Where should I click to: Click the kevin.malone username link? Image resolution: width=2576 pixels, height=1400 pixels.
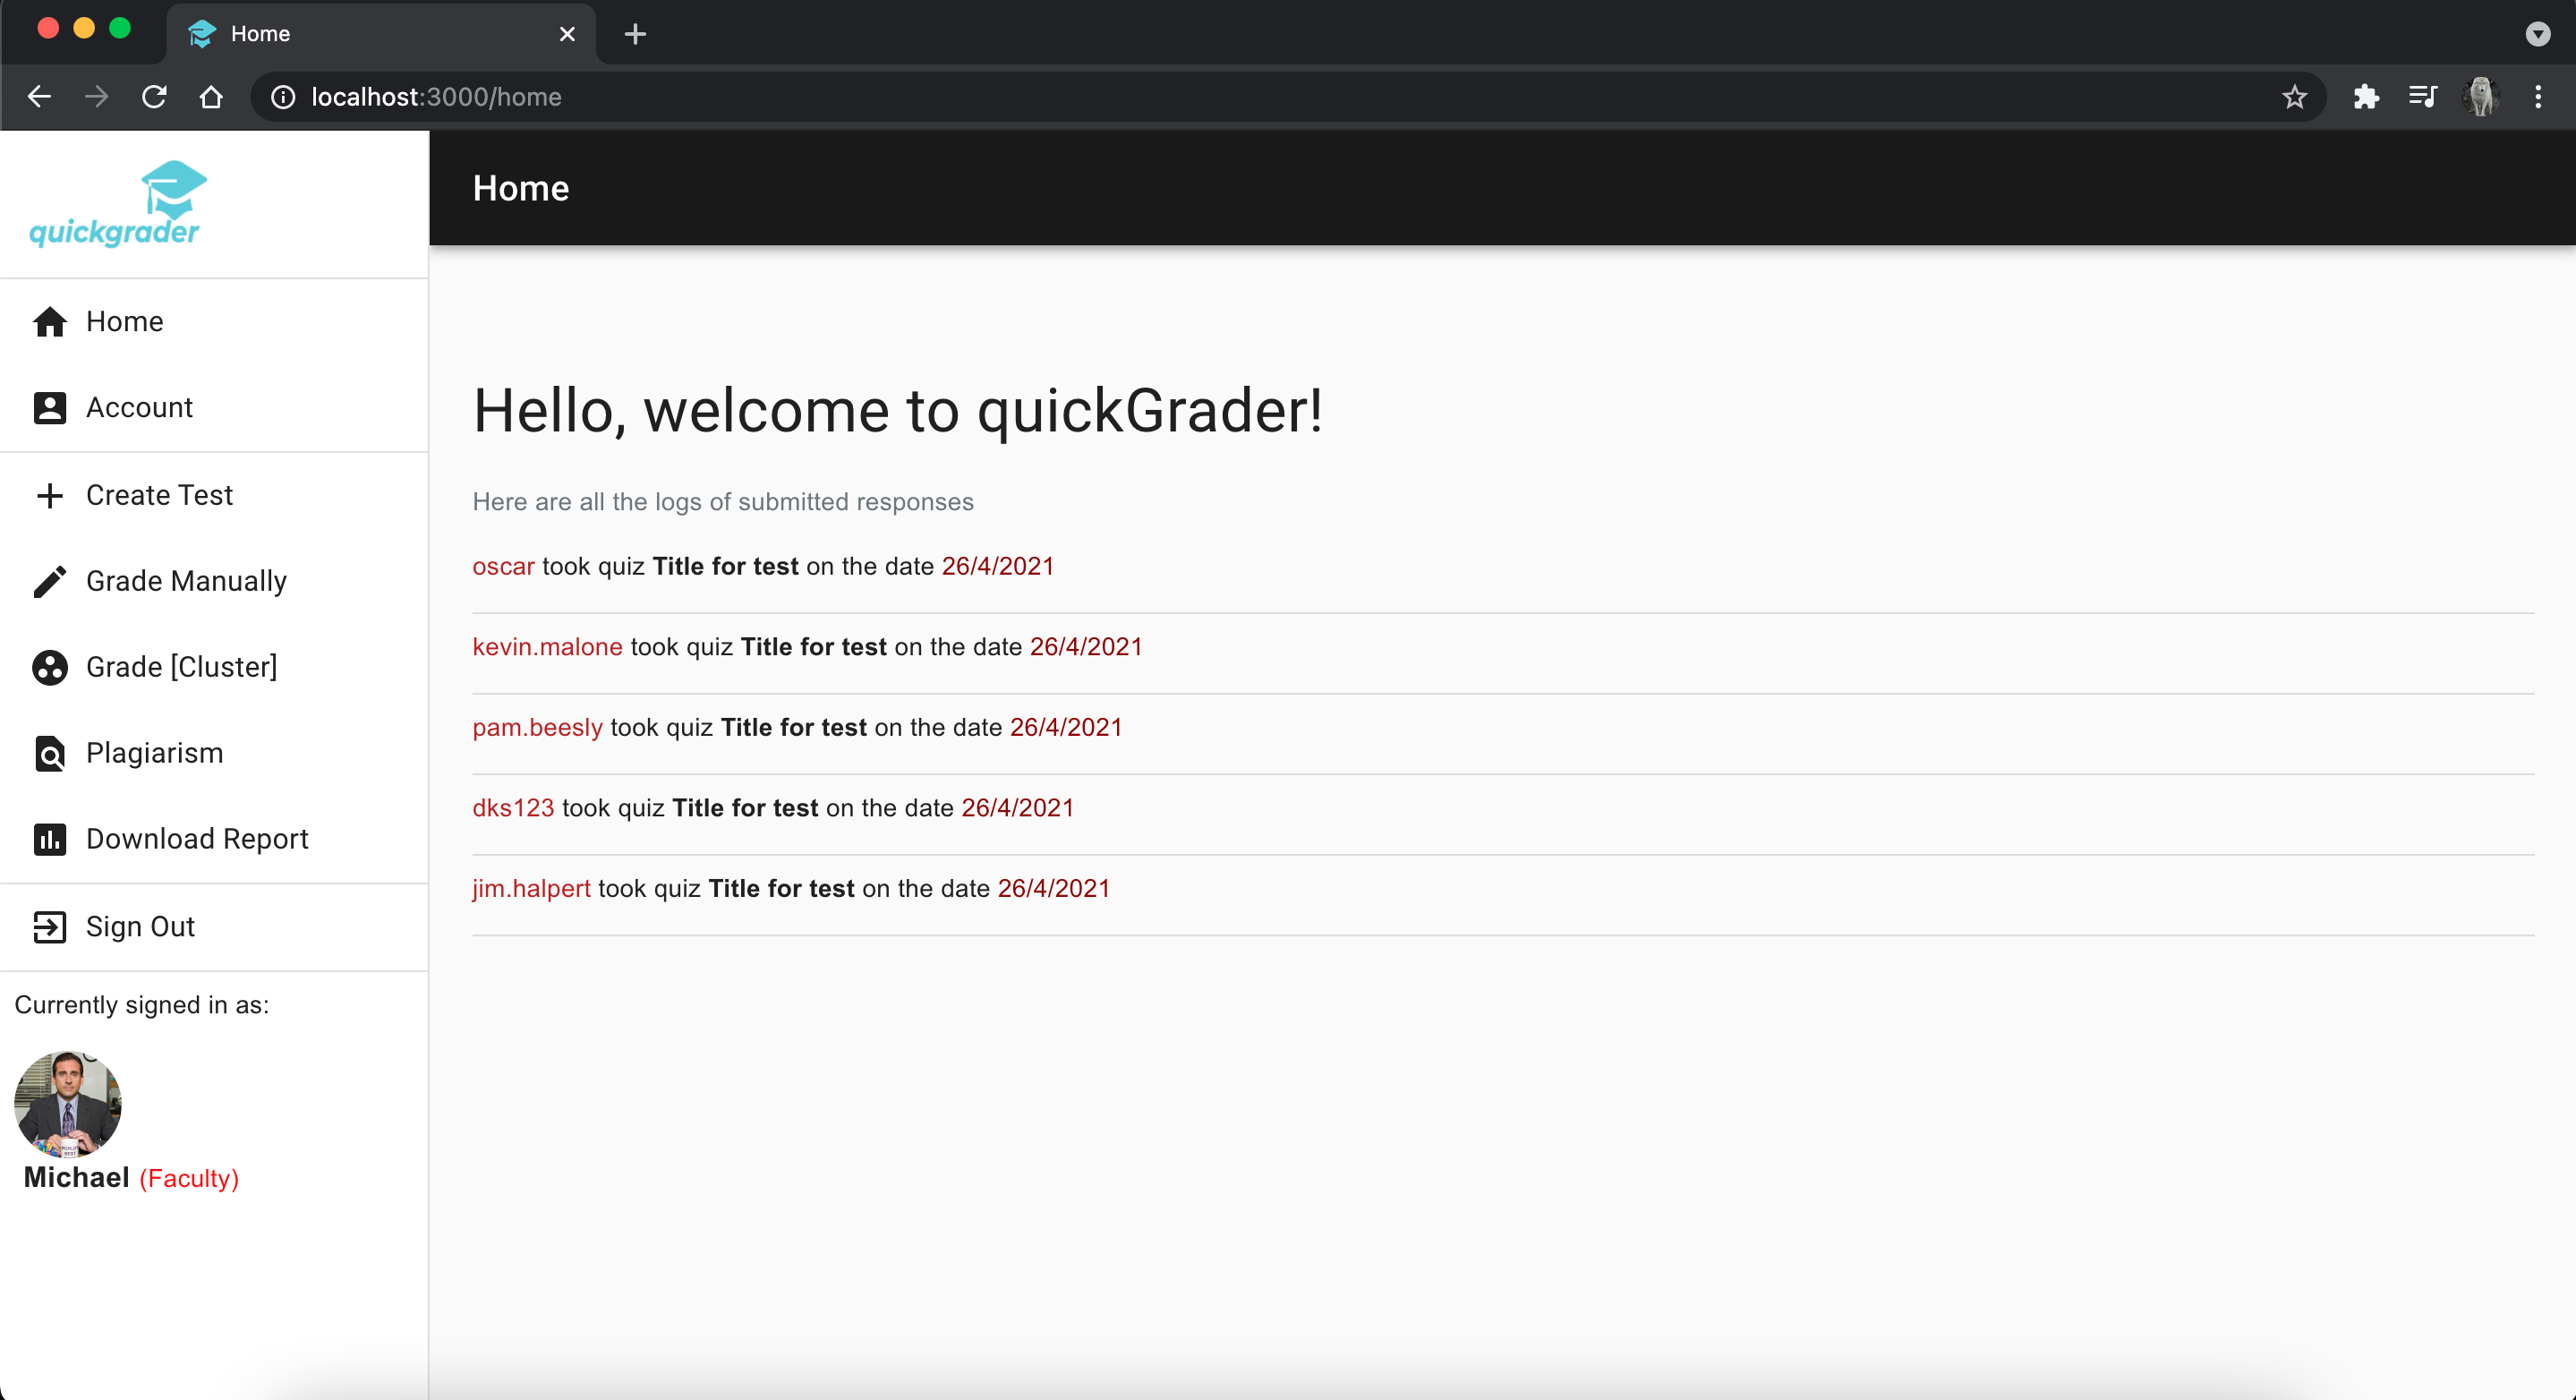tap(547, 647)
